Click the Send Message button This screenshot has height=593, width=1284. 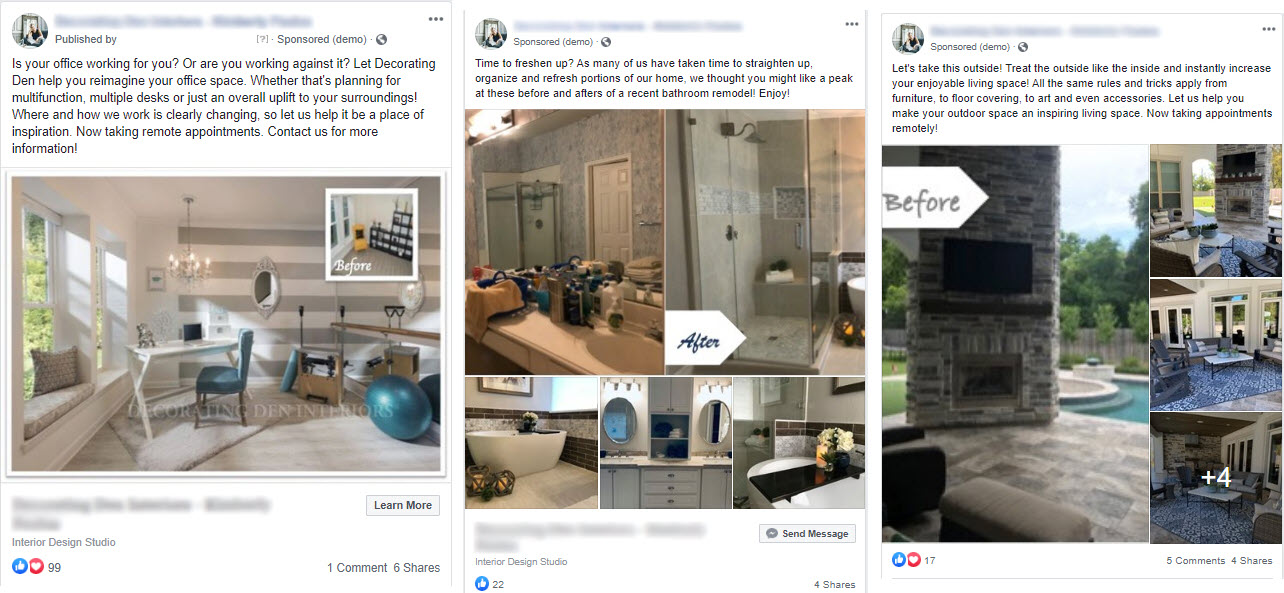click(x=807, y=534)
